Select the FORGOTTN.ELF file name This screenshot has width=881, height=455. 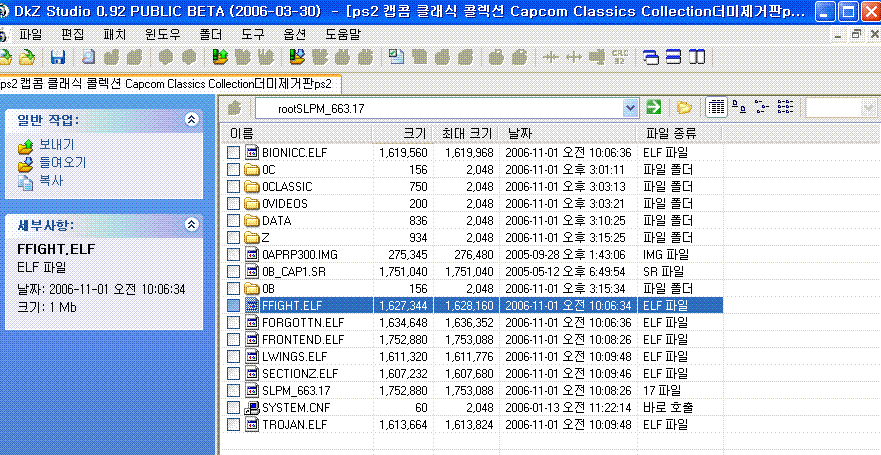[303, 323]
